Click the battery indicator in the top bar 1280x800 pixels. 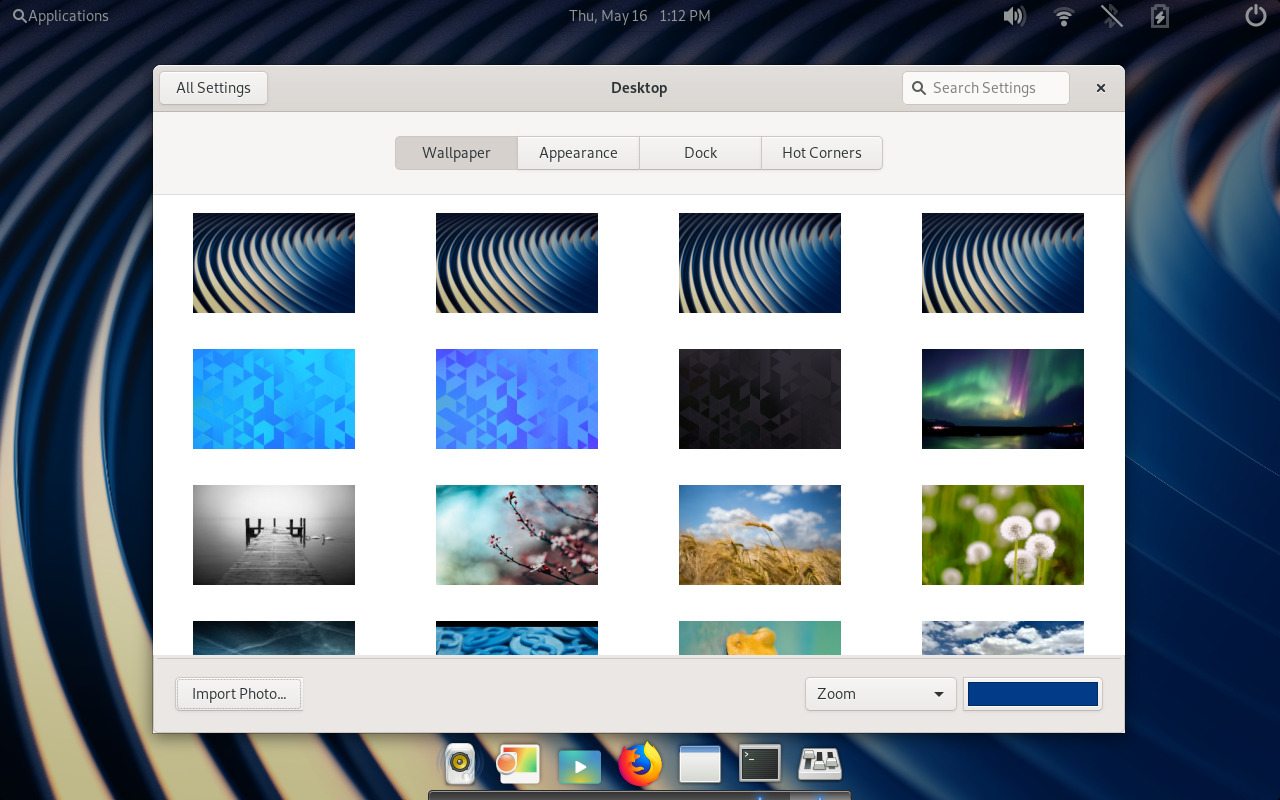[1159, 16]
